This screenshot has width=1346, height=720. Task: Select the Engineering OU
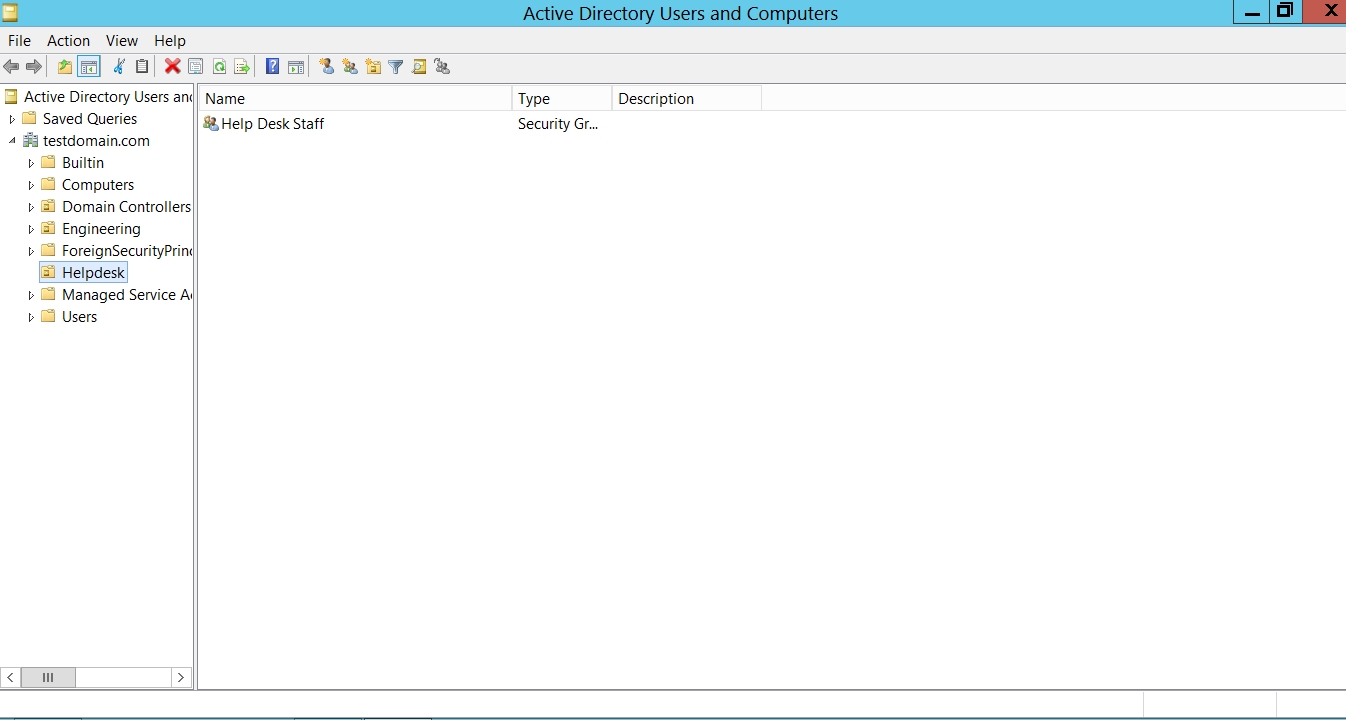pos(101,229)
